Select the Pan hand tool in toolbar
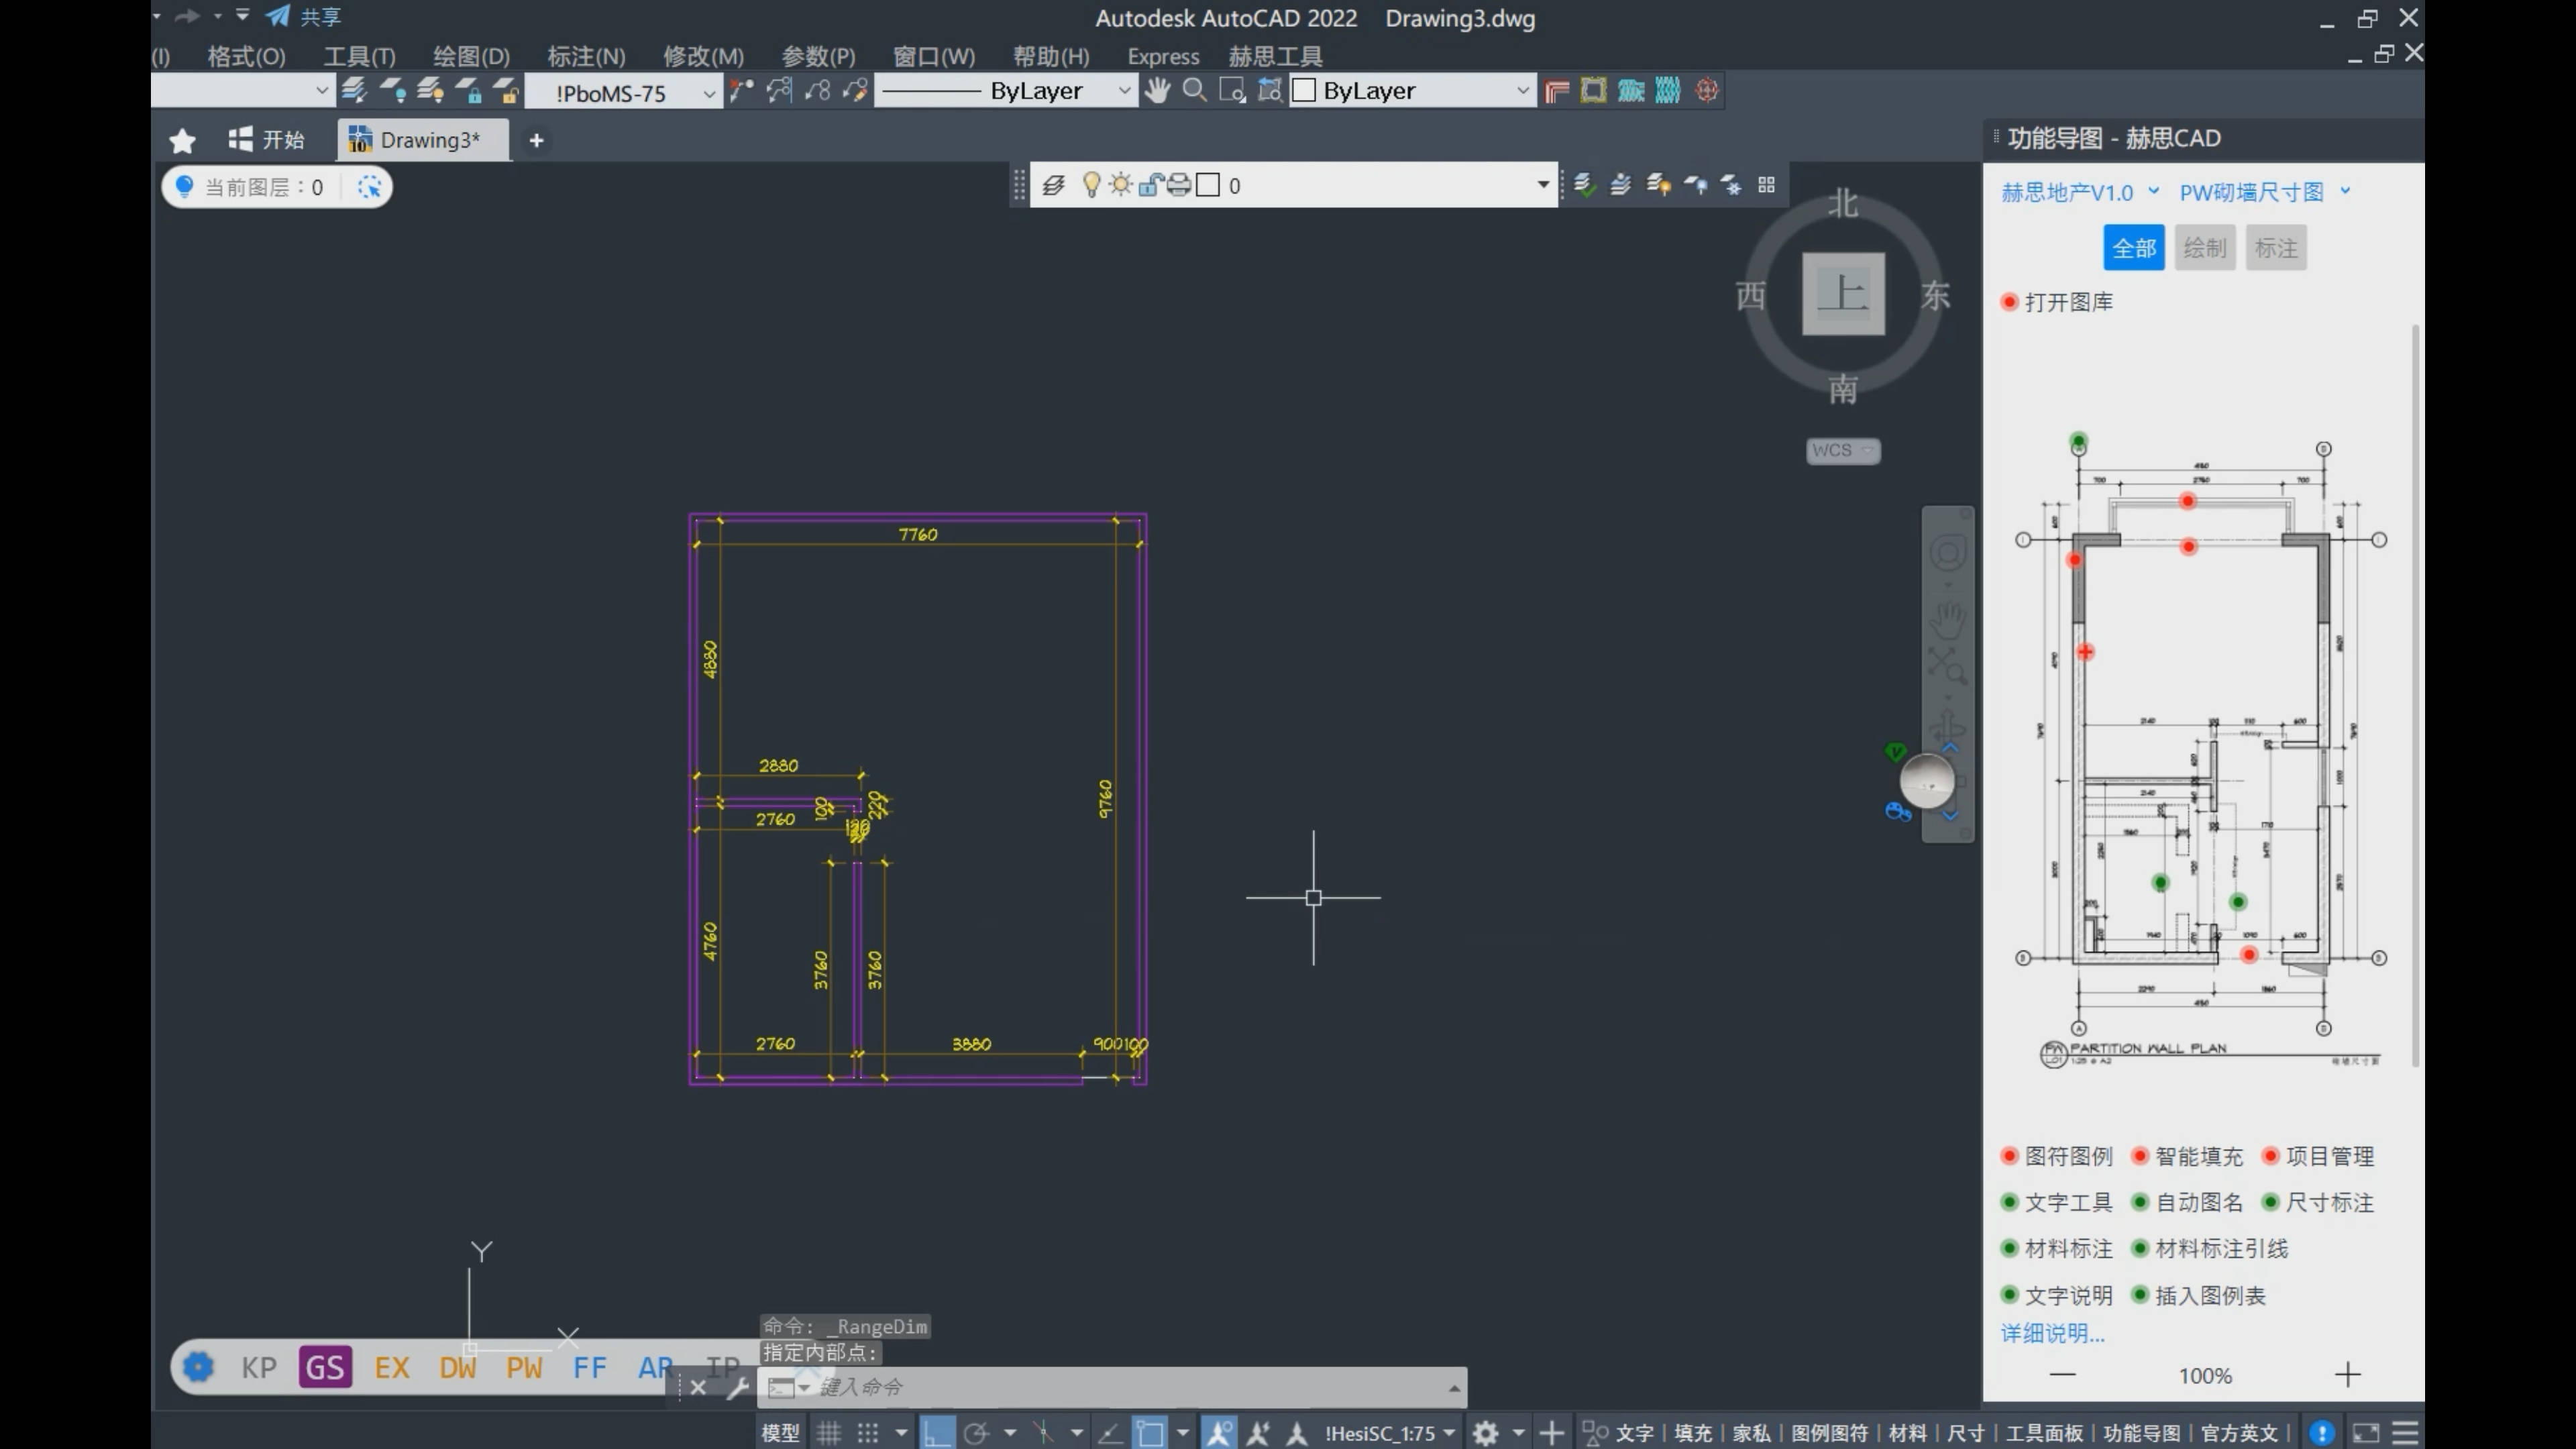The image size is (2576, 1449). (x=1157, y=91)
